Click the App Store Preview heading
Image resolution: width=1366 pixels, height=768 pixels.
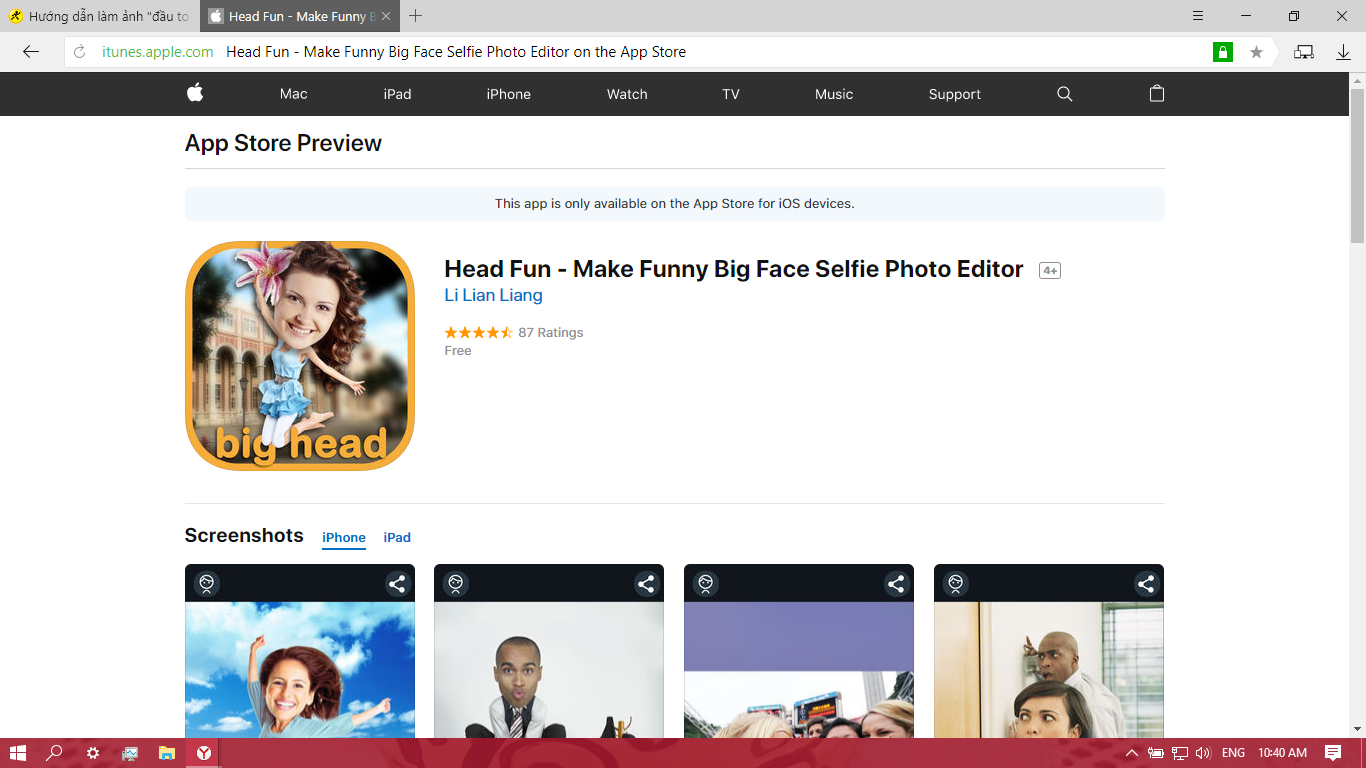283,143
